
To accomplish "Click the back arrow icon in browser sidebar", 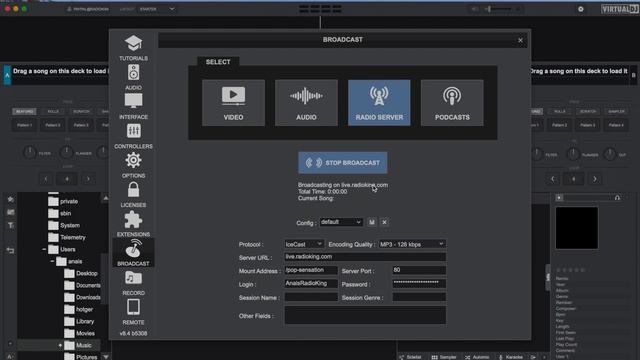I will click(11, 251).
